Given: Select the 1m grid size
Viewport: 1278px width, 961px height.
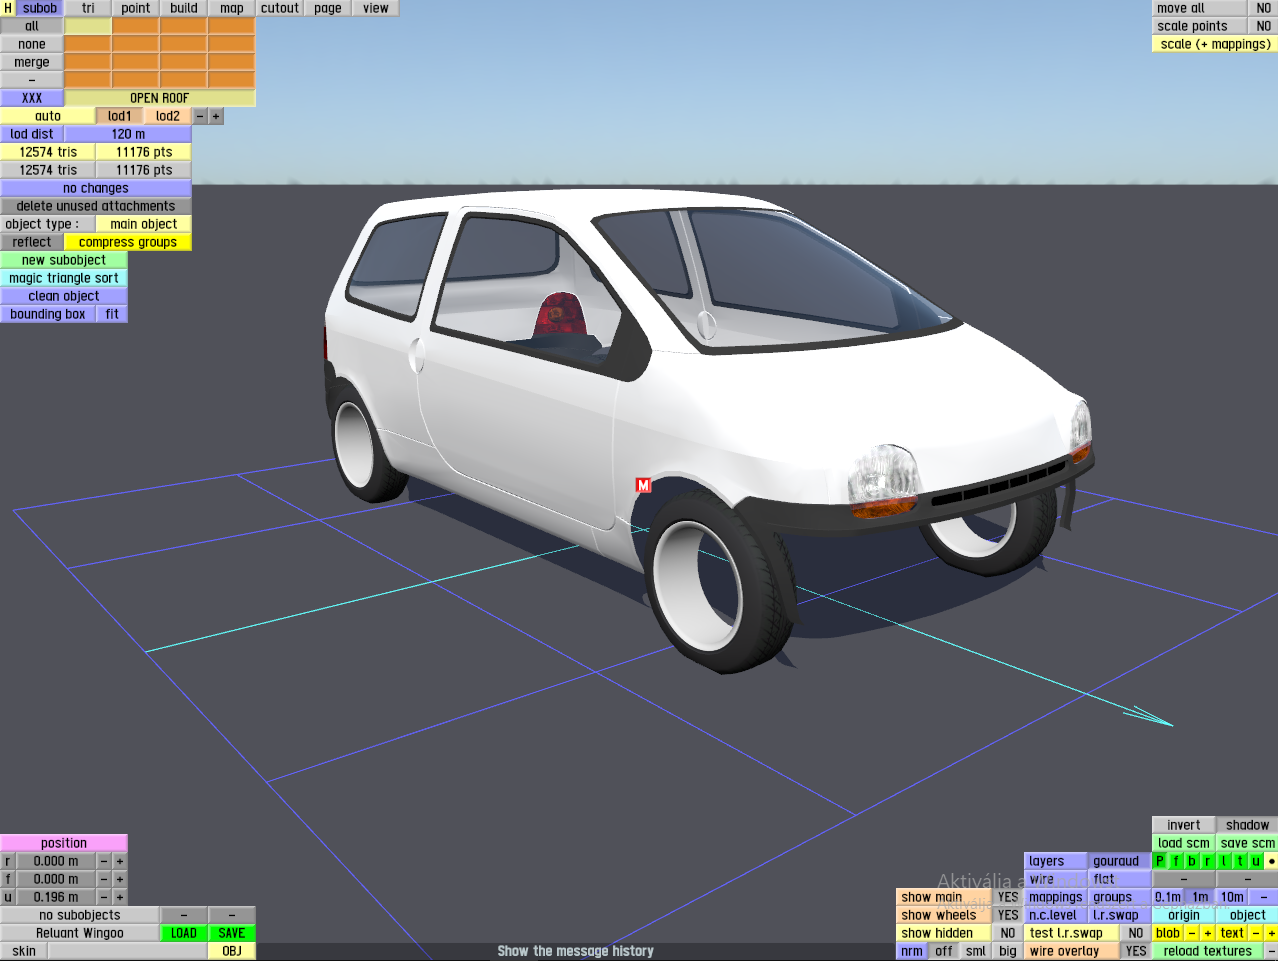Looking at the screenshot, I should click(x=1200, y=897).
